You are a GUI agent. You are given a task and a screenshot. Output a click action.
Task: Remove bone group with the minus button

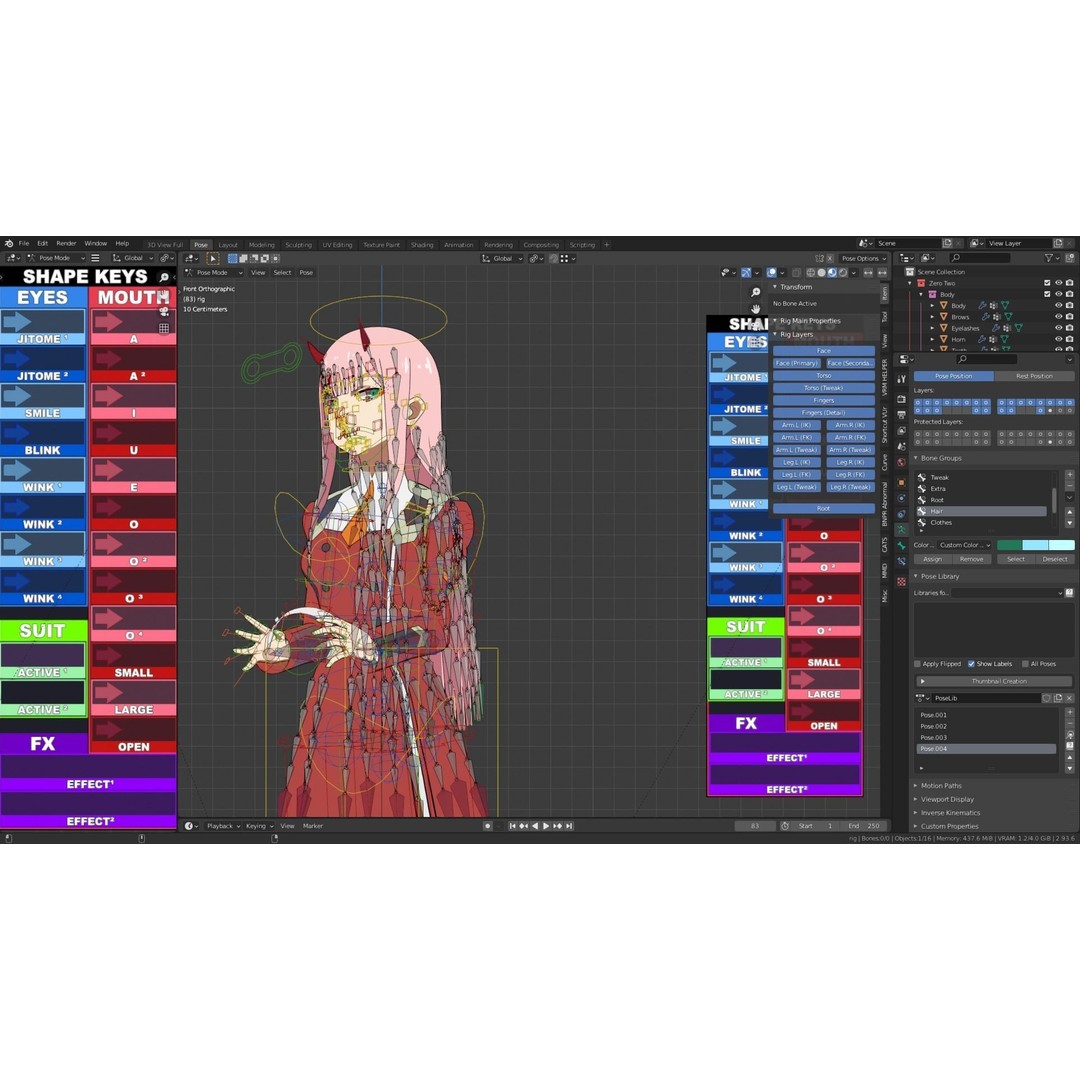click(1070, 486)
